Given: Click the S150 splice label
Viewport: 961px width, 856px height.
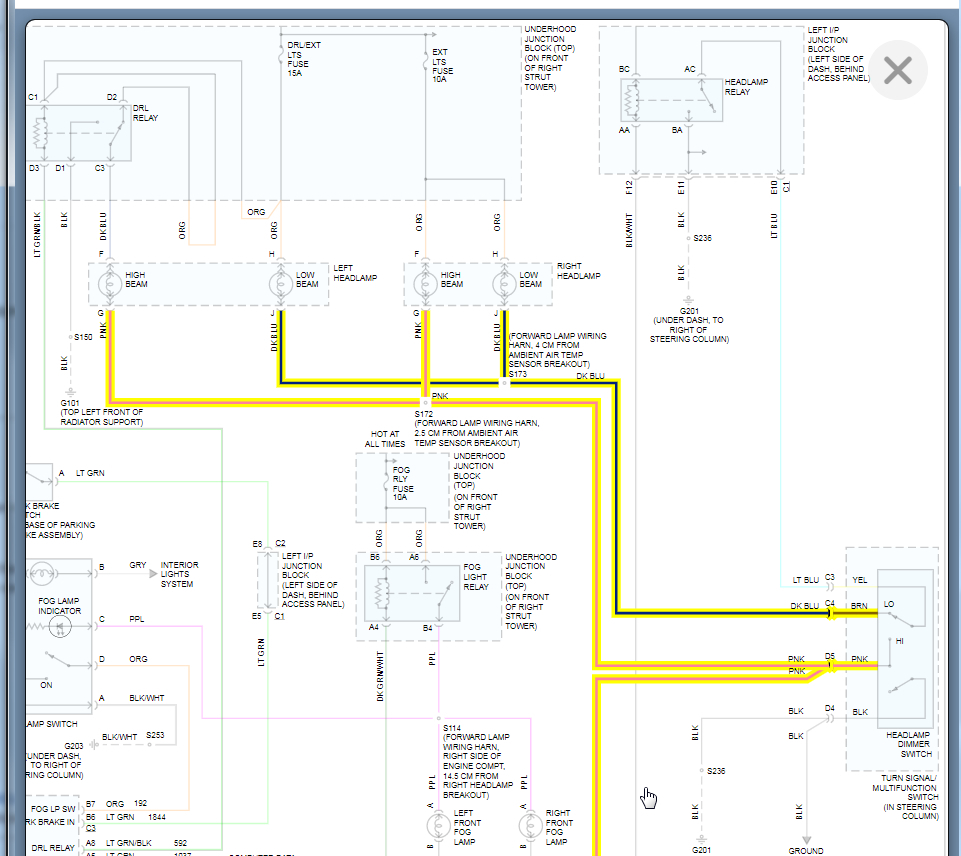Looking at the screenshot, I should (83, 337).
